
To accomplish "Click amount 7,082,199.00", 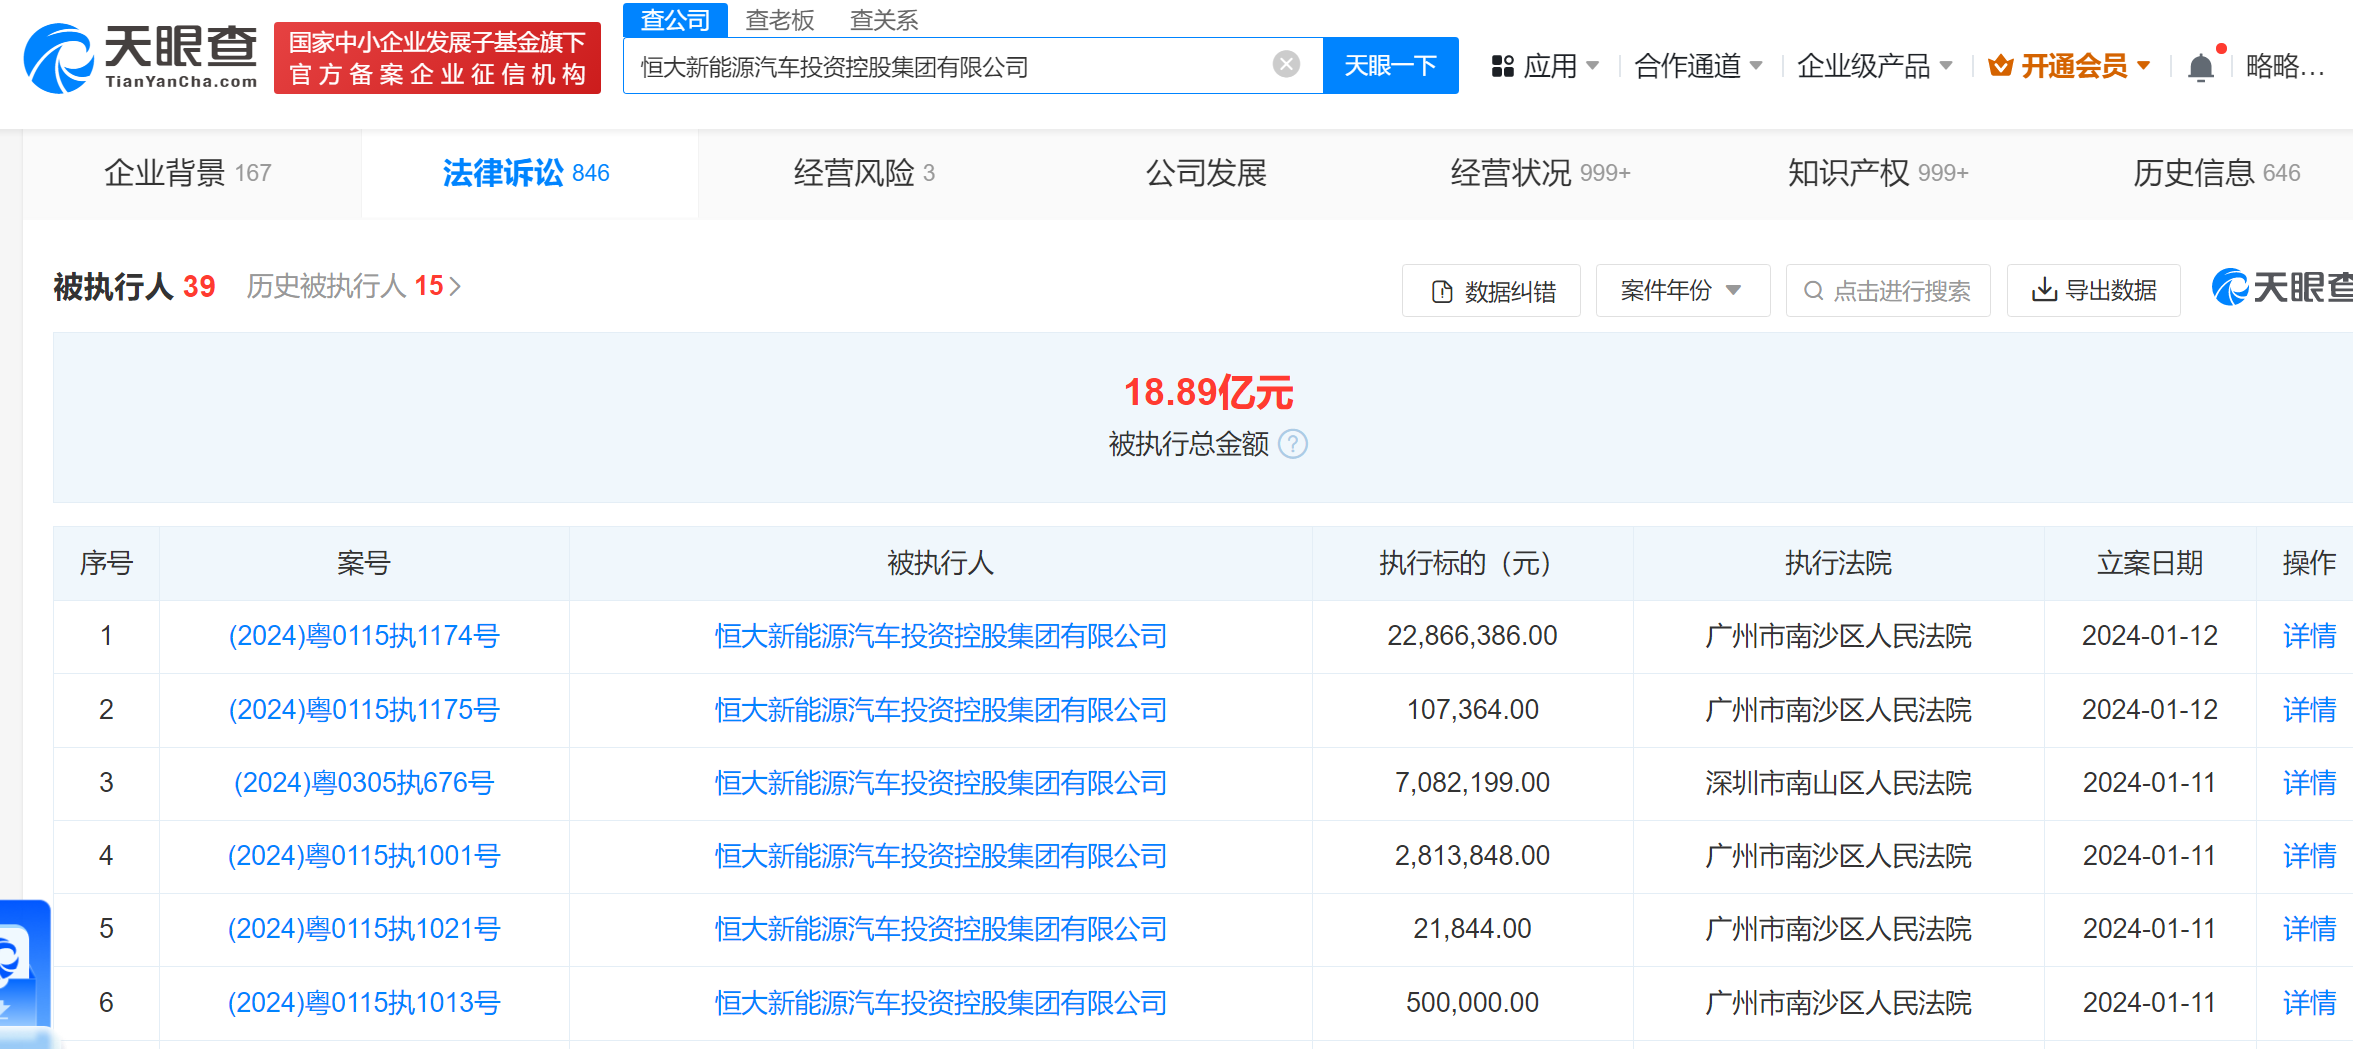I will (1472, 783).
